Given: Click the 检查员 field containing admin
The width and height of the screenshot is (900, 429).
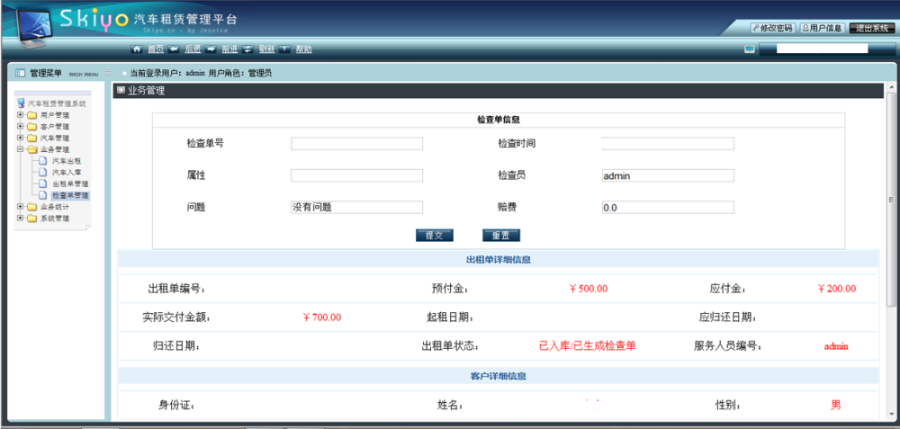Looking at the screenshot, I should click(668, 176).
